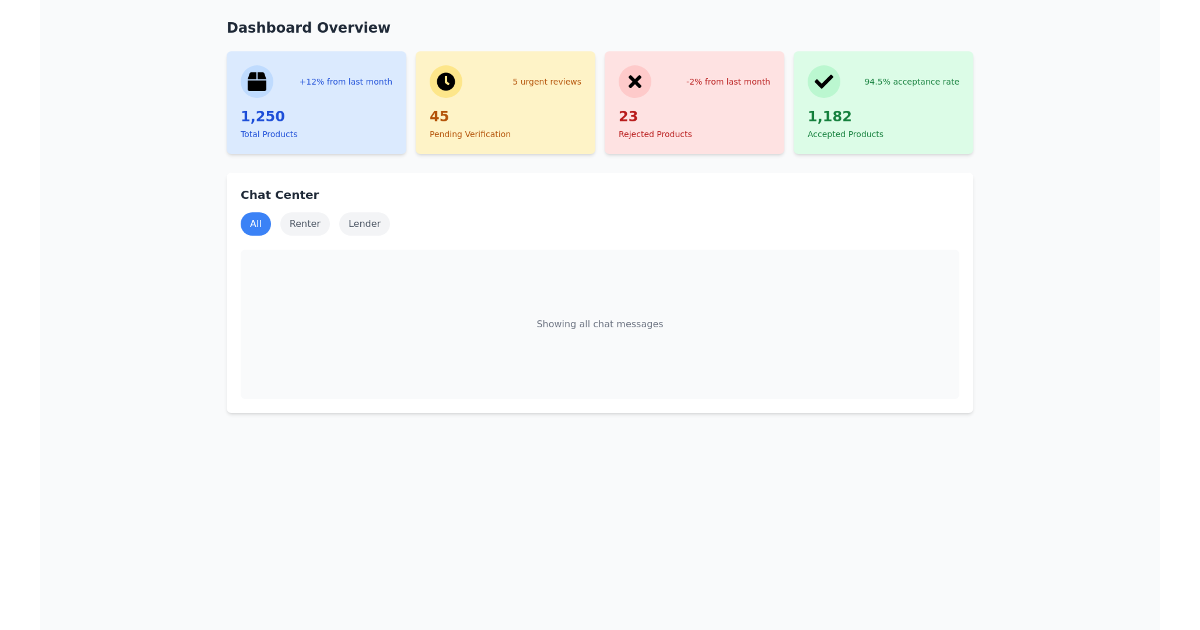The image size is (1200, 630).
Task: Open the Total Products card
Action: tap(316, 102)
